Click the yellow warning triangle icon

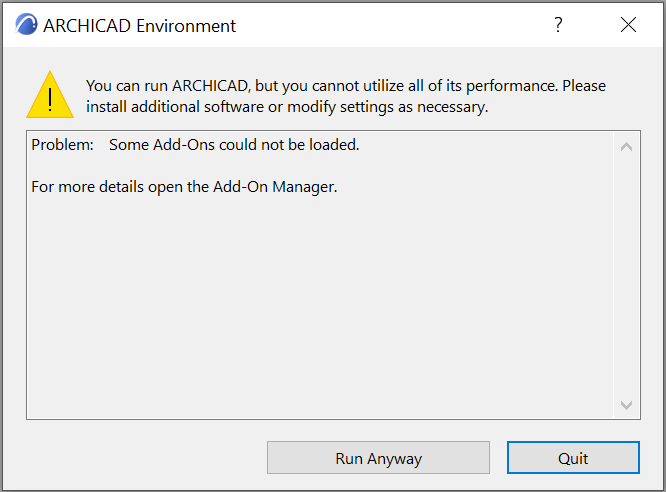pyautogui.click(x=49, y=96)
